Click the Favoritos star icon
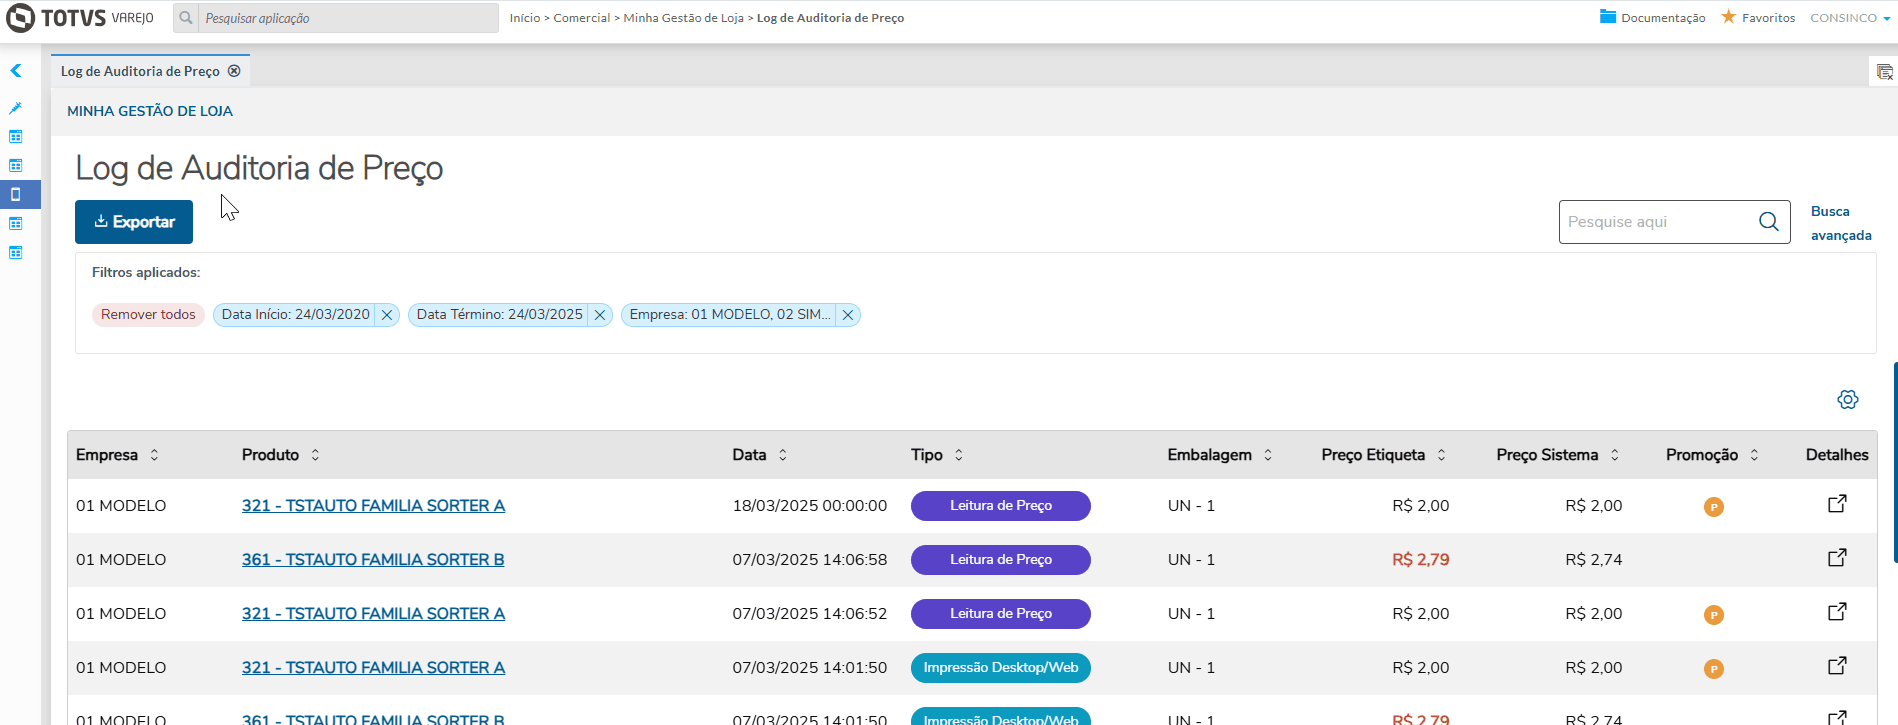Screen dimensions: 1898x725 1728,17
